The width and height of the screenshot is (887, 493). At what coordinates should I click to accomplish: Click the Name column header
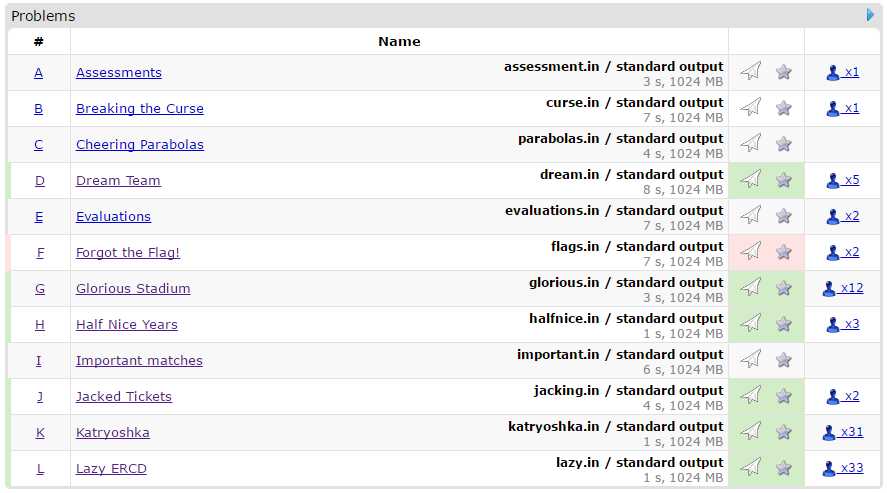tap(399, 41)
